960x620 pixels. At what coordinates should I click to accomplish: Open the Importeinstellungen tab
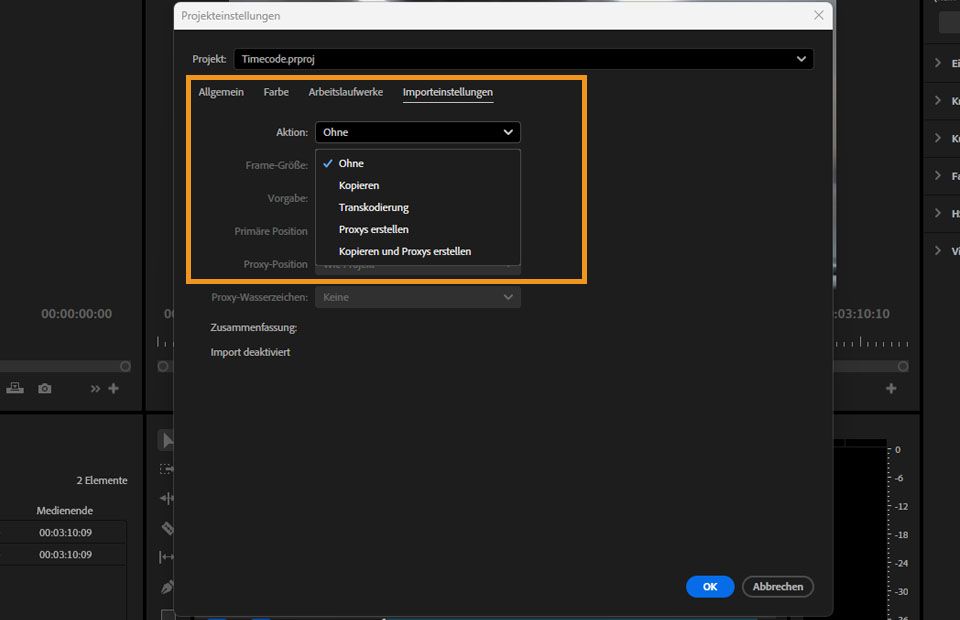pyautogui.click(x=448, y=92)
